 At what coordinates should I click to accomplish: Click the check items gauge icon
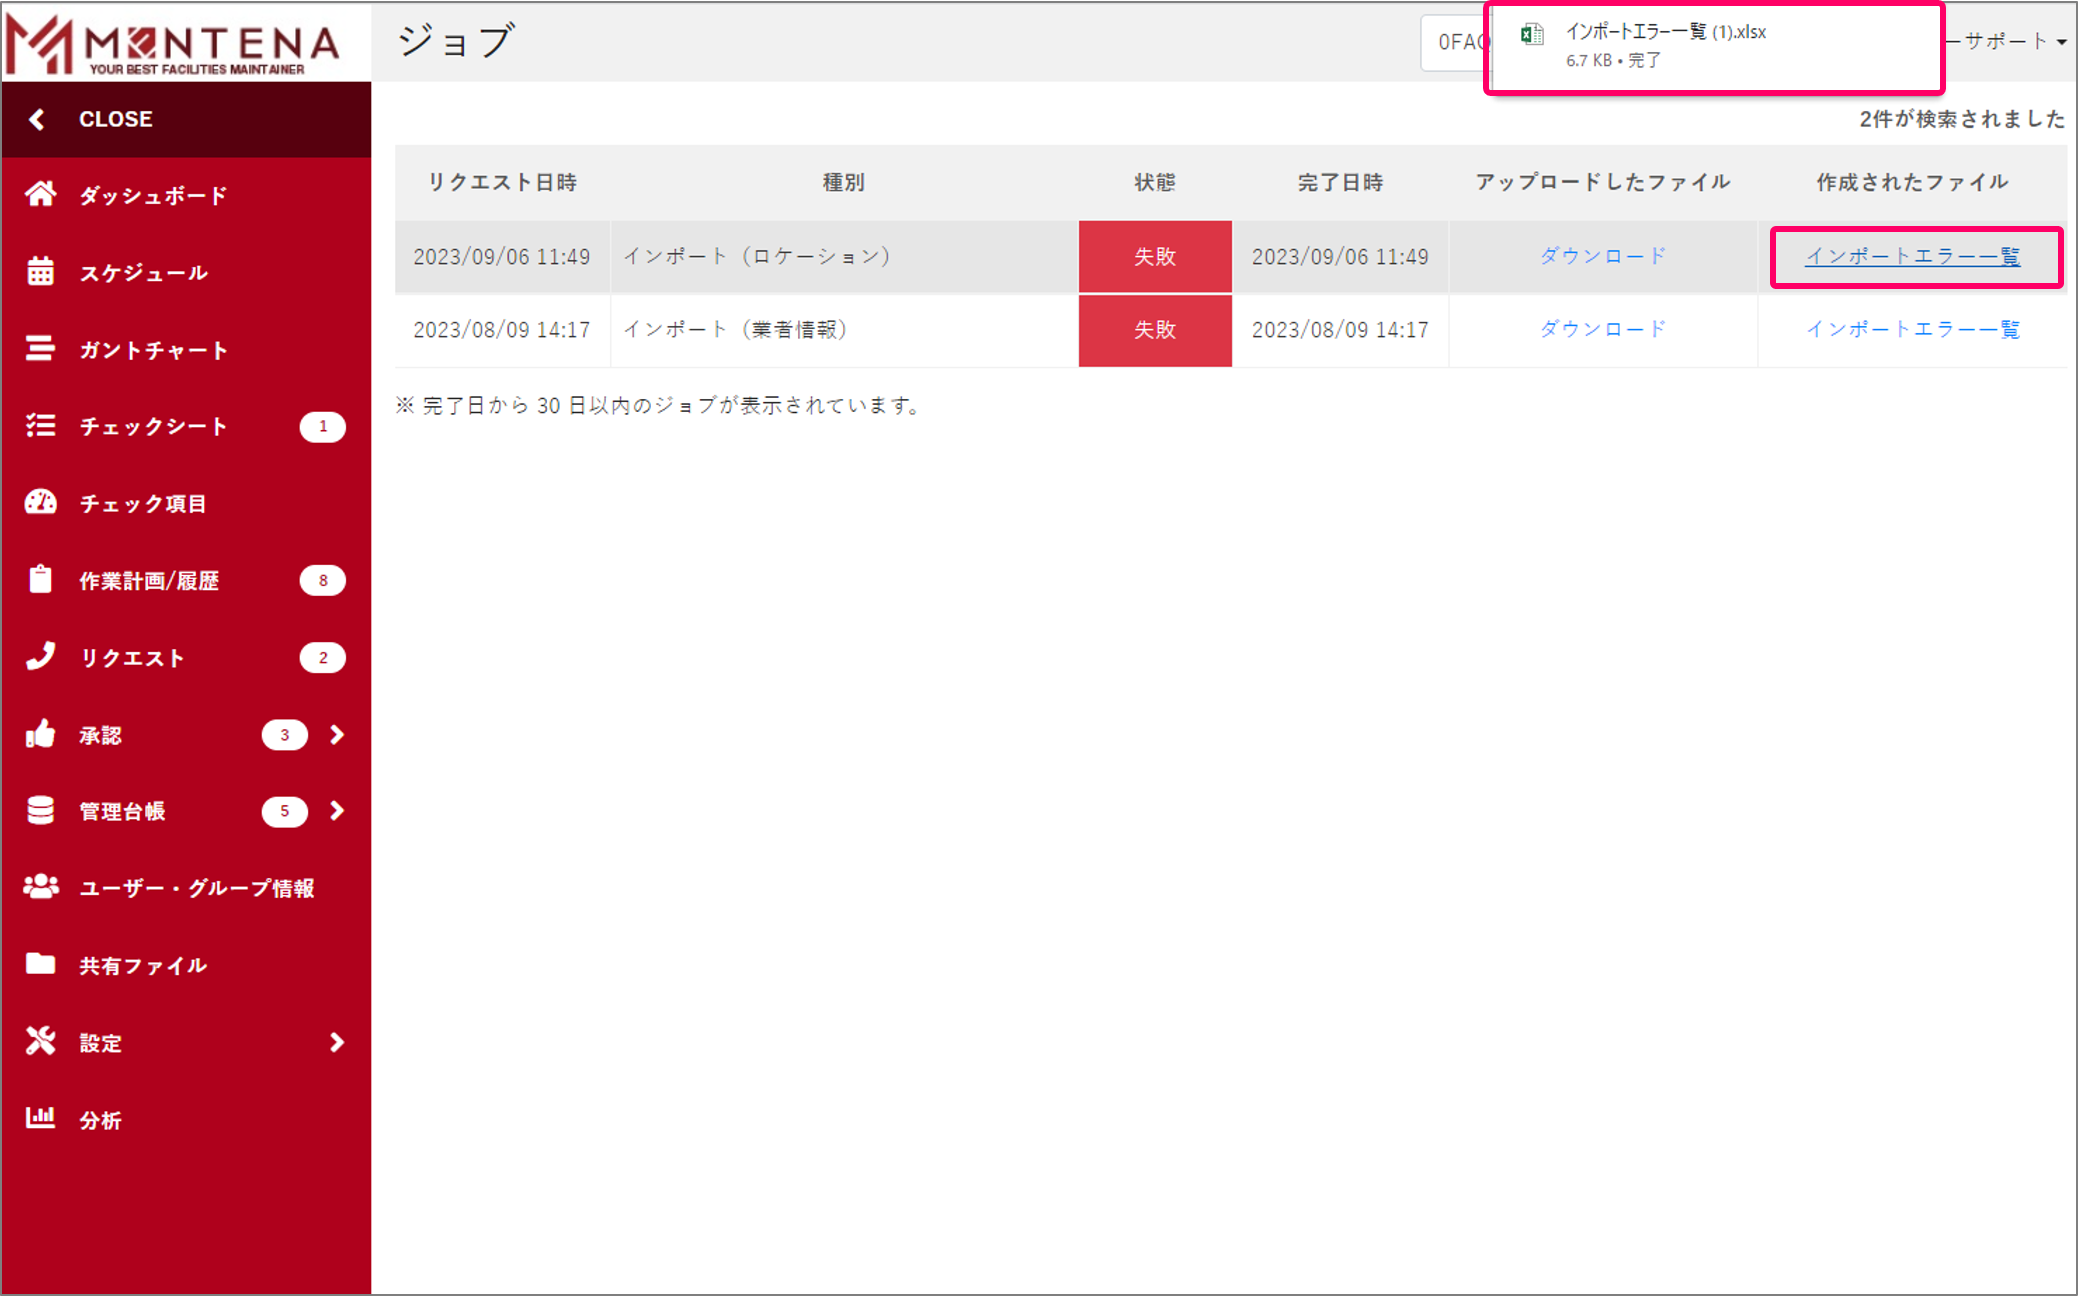tap(40, 503)
